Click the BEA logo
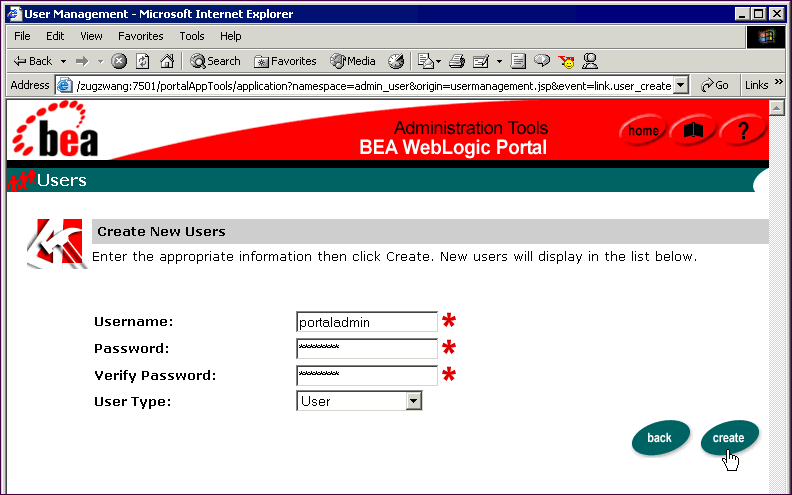792x495 pixels. point(55,129)
